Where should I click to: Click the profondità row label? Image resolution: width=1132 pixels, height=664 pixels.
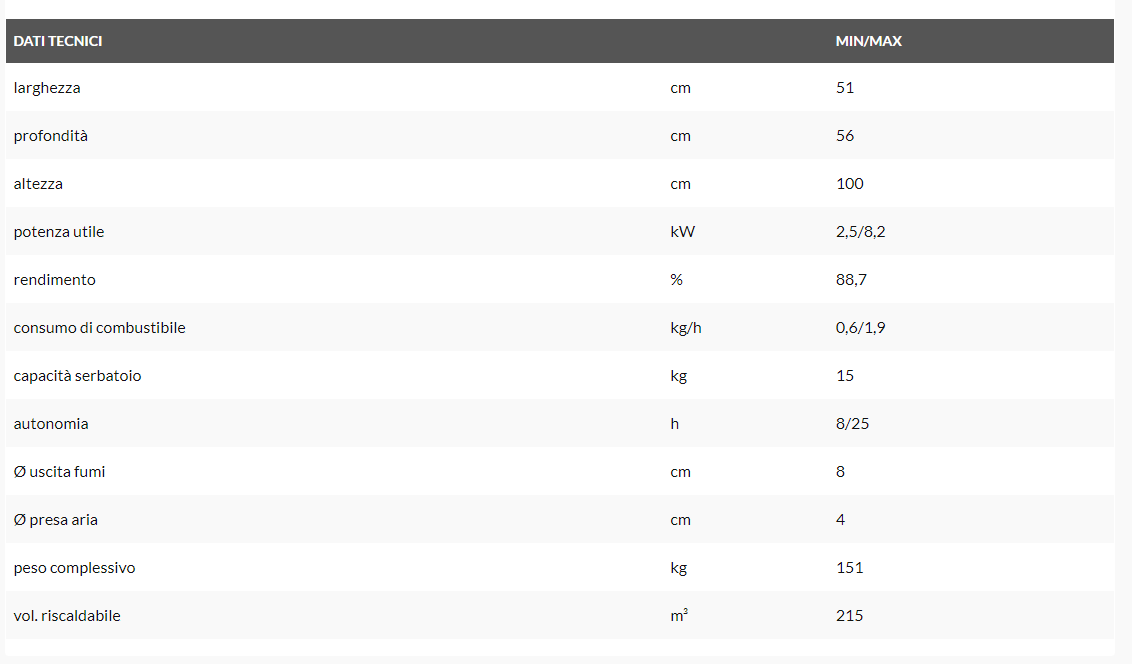pyautogui.click(x=51, y=136)
